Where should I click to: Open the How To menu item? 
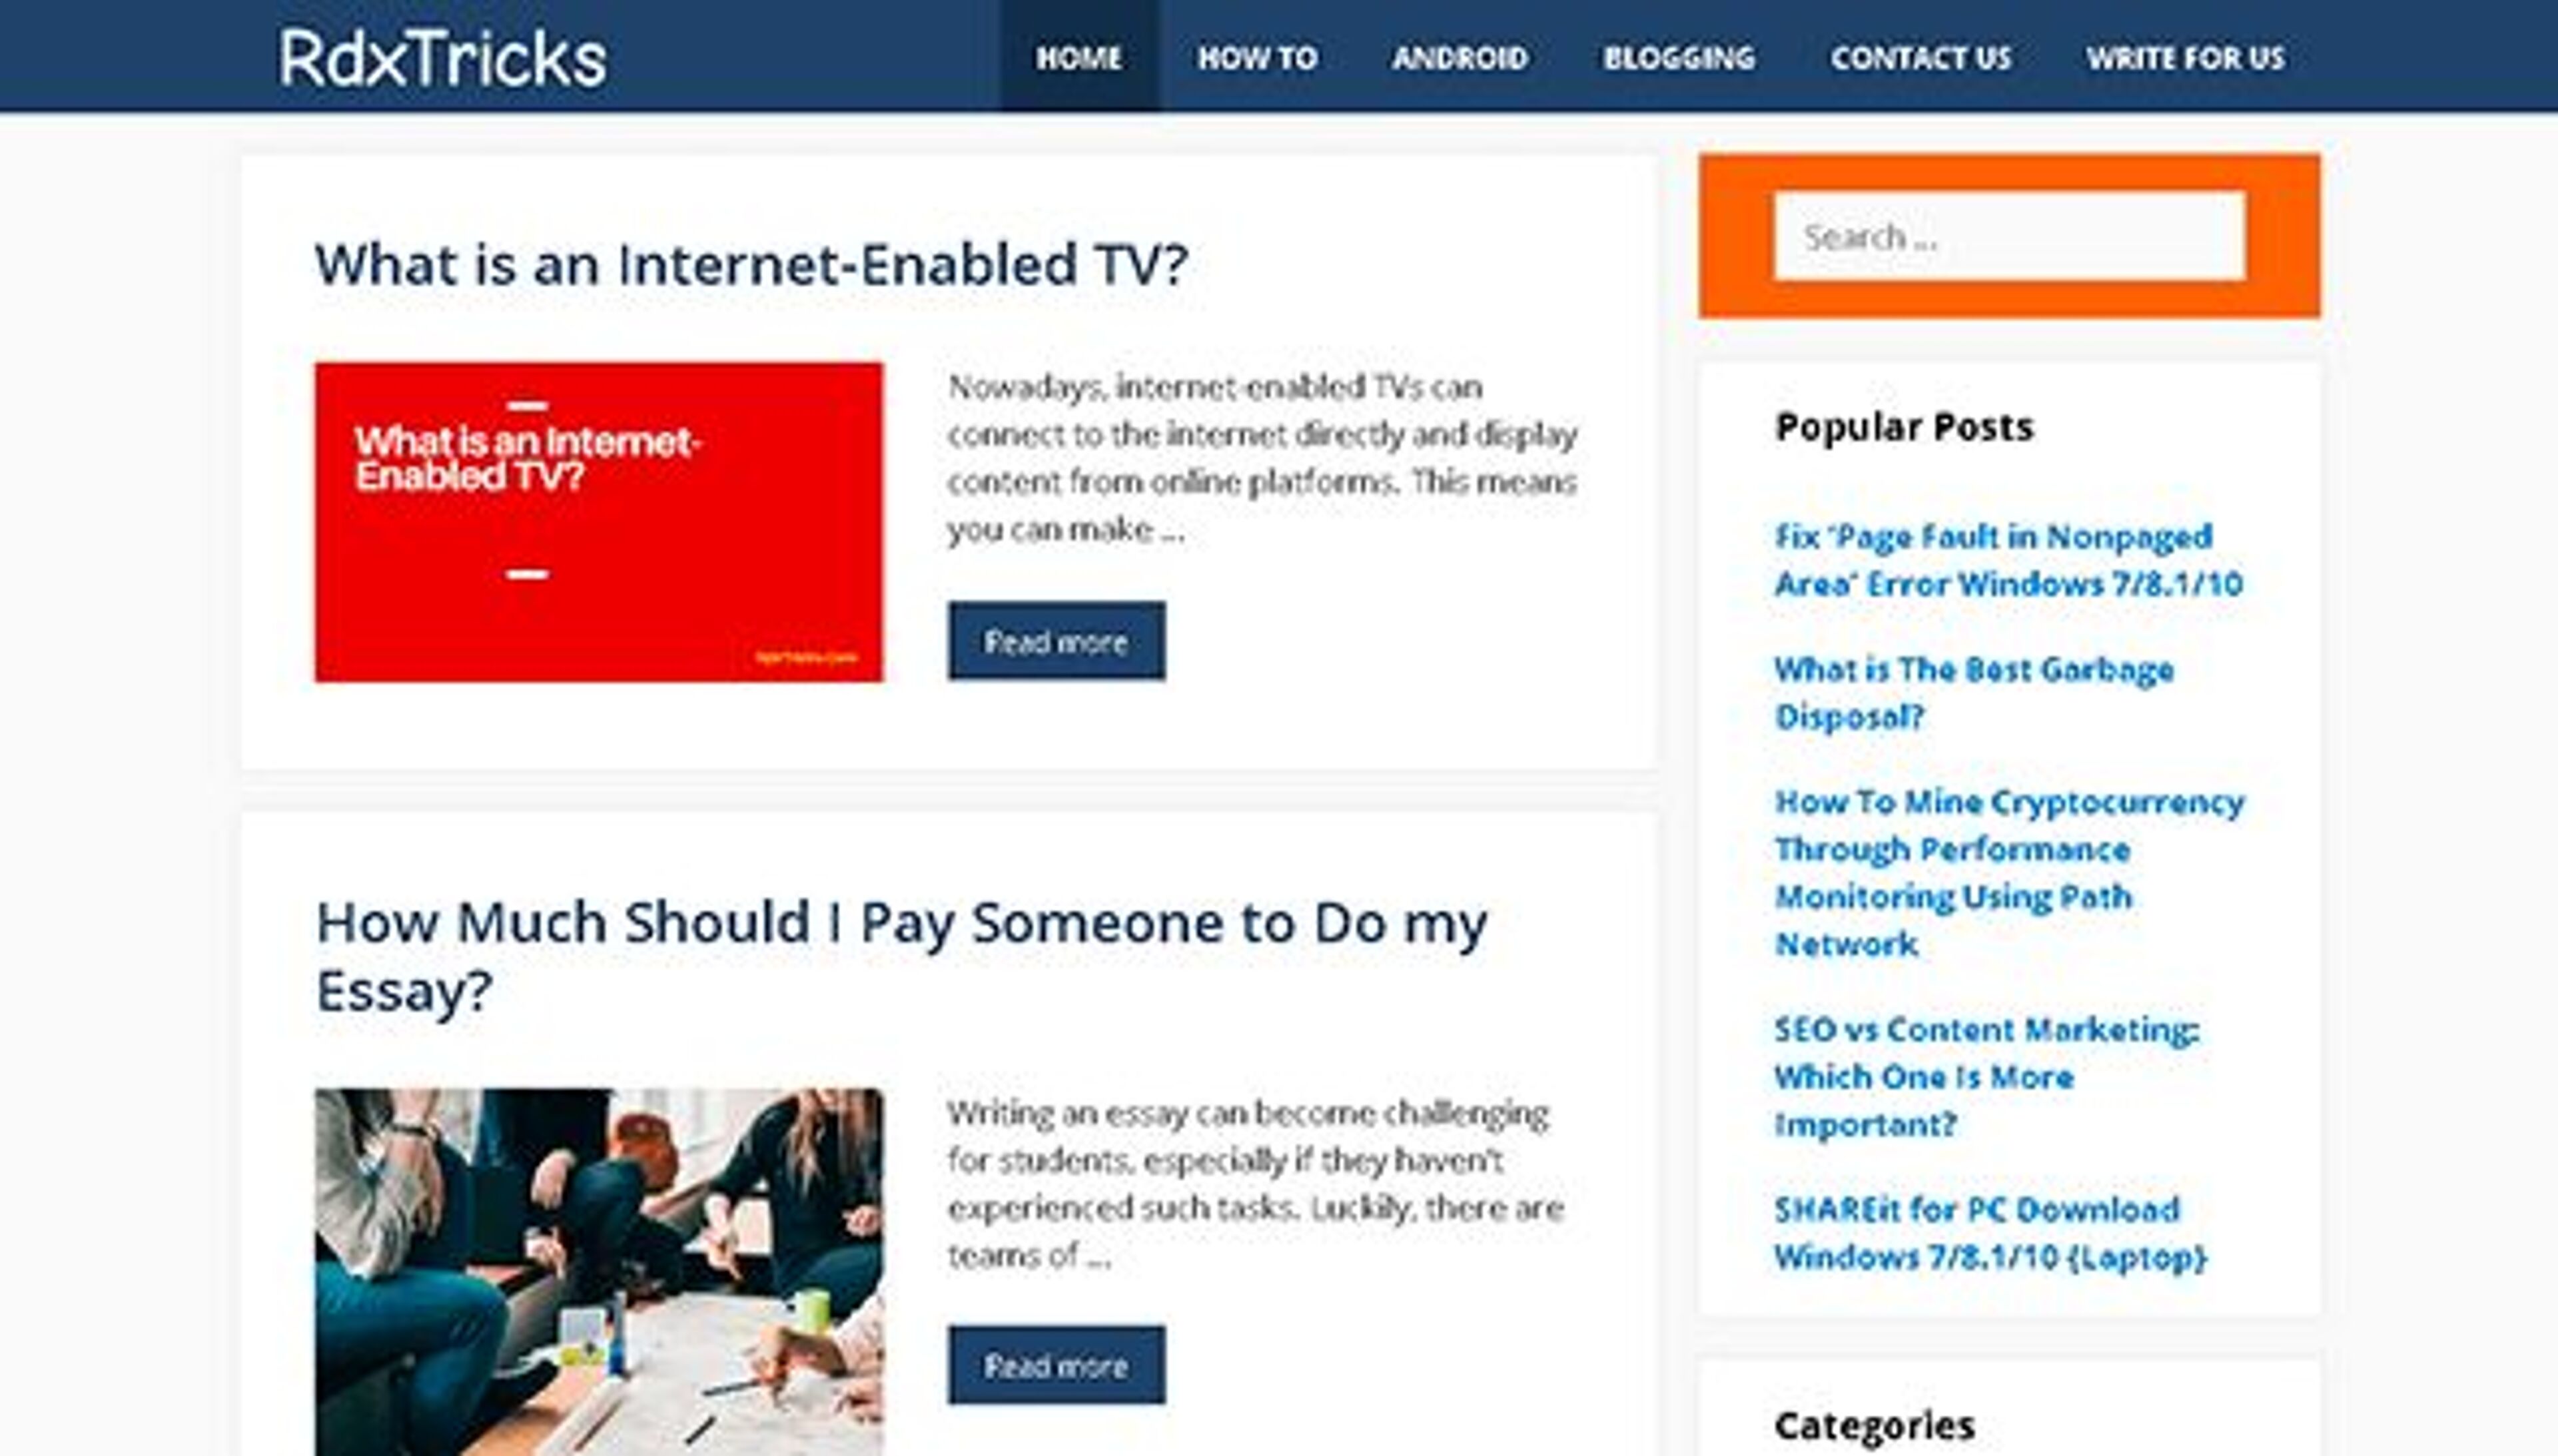coord(1257,57)
